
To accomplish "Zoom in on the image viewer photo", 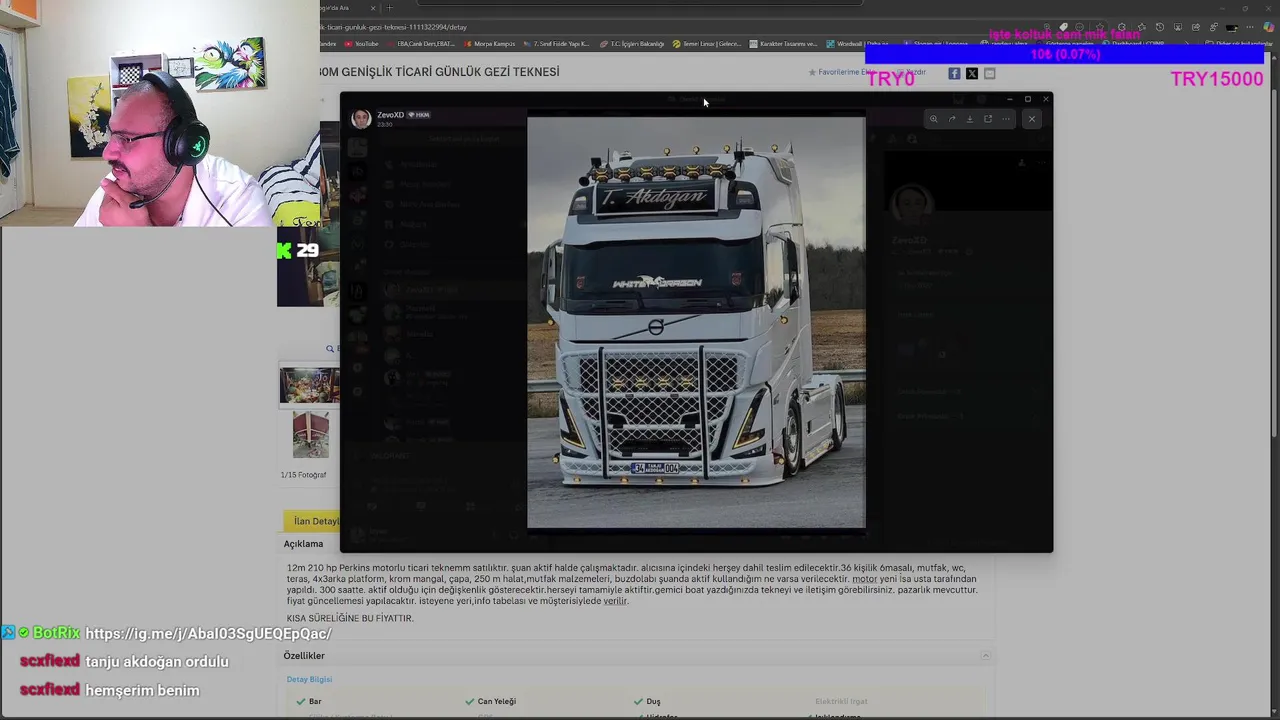I will (x=933, y=119).
